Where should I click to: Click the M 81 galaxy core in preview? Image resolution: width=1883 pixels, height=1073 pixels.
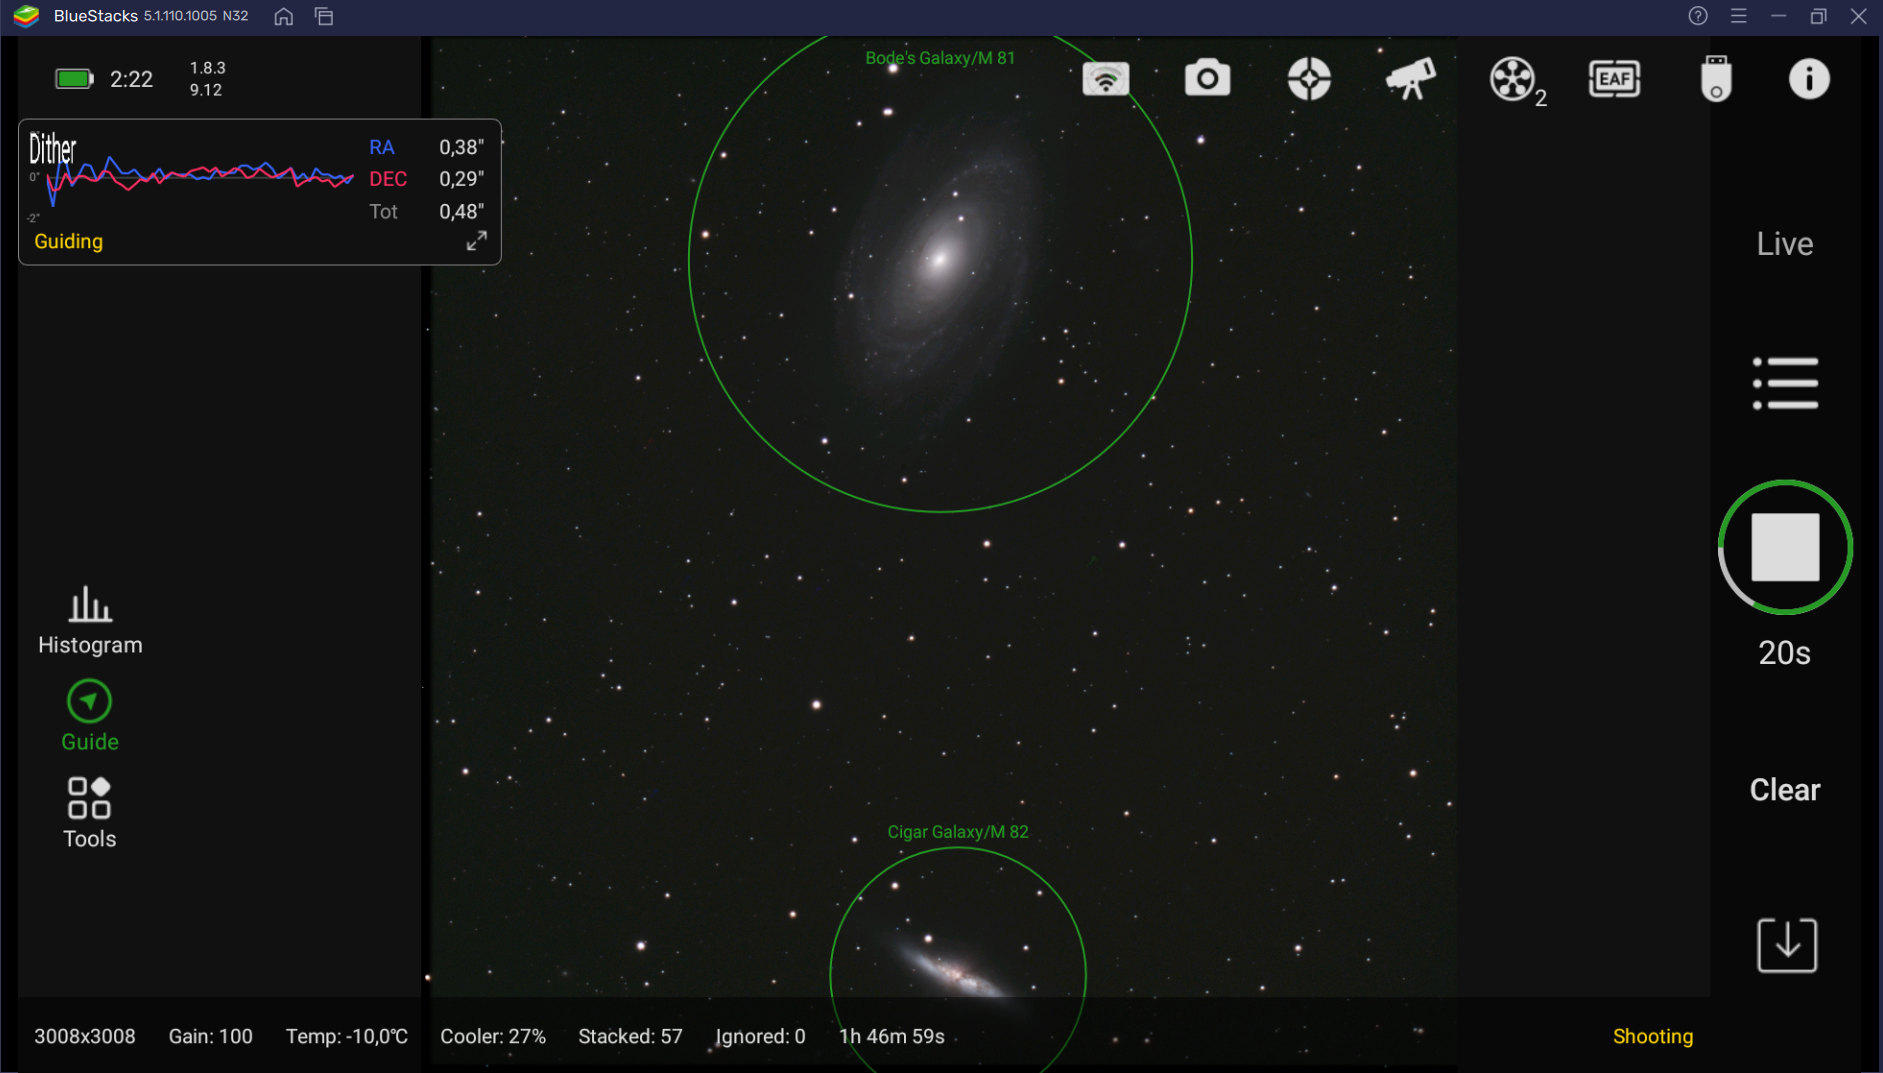tap(940, 260)
